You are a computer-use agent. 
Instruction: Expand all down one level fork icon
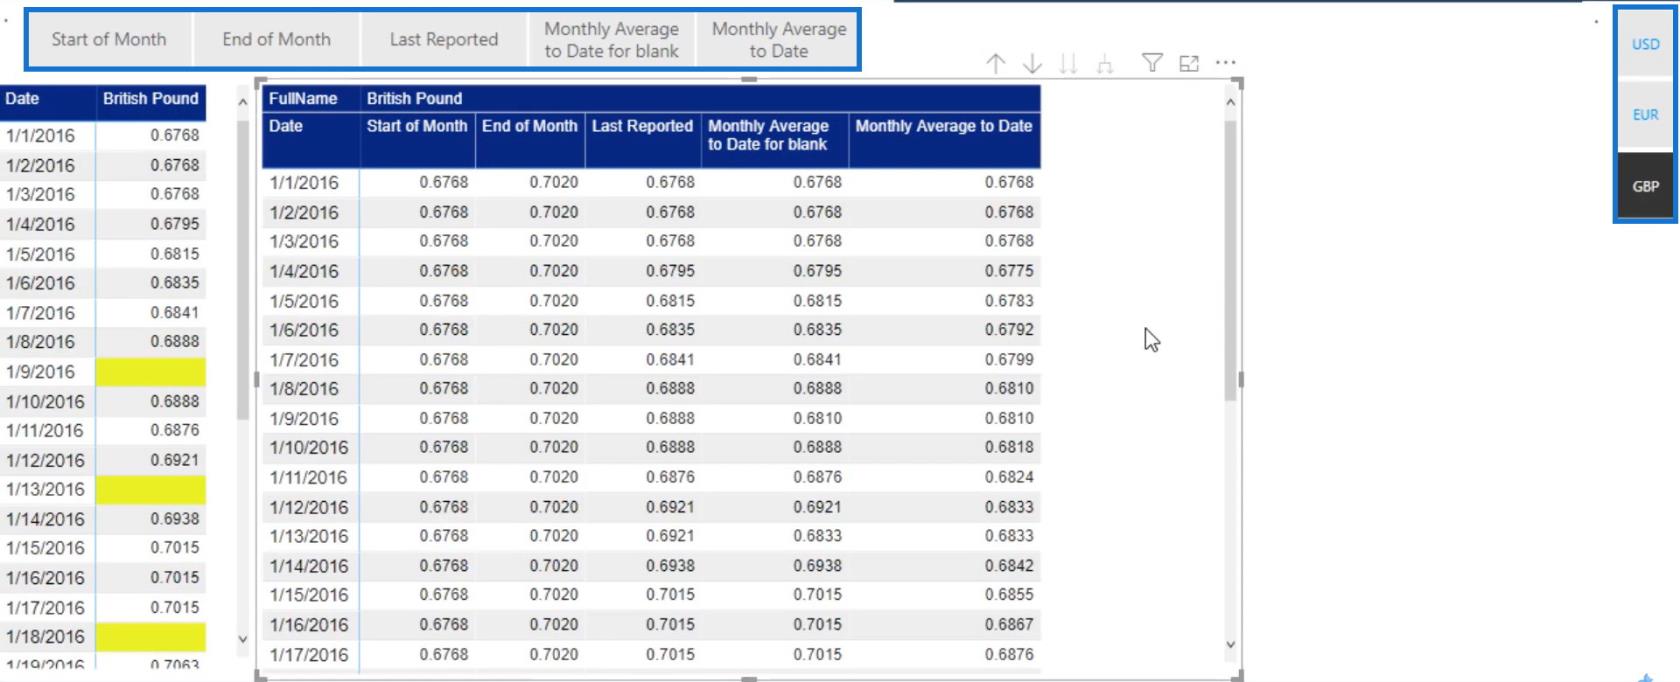pos(1105,64)
